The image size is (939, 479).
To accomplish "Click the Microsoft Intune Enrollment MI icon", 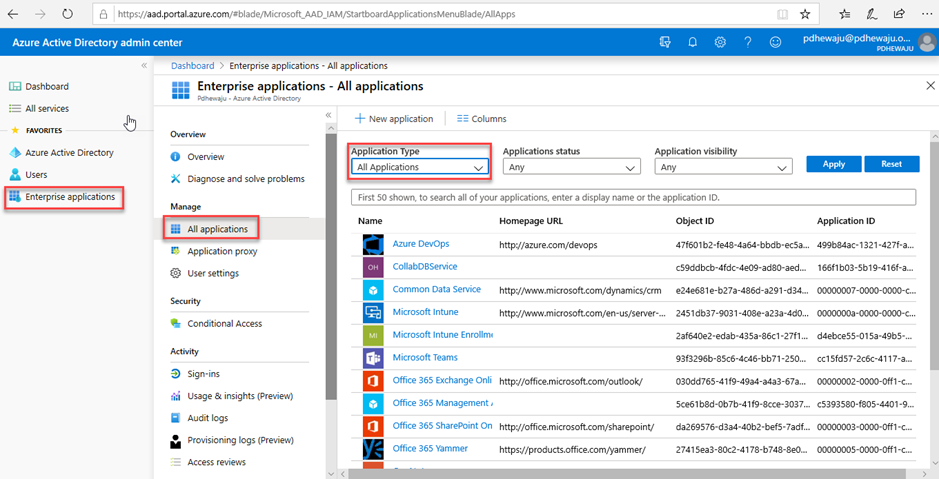I will 373,335.
